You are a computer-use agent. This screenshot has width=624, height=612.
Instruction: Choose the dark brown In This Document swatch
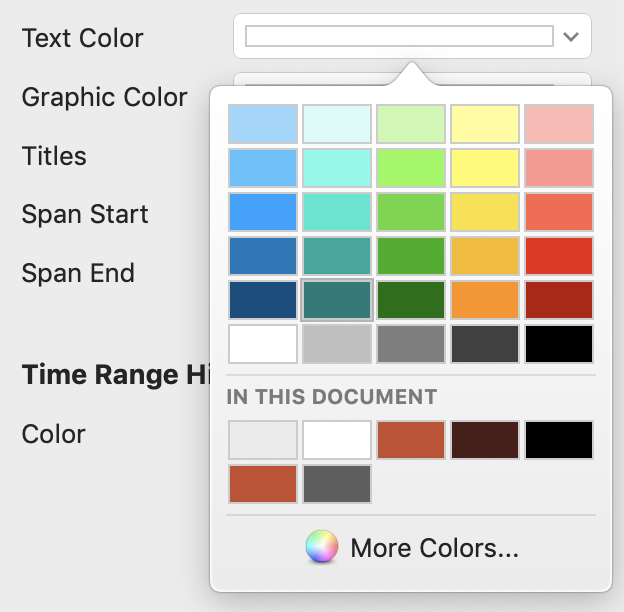(485, 440)
